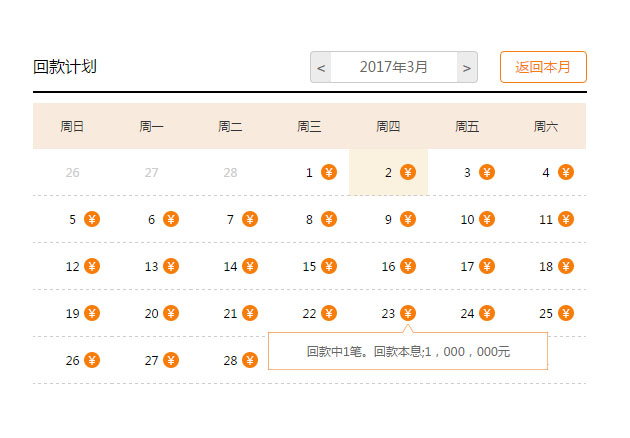Open the repayment icon on March 20
Image resolution: width=630 pixels, height=438 pixels.
pyautogui.click(x=171, y=313)
